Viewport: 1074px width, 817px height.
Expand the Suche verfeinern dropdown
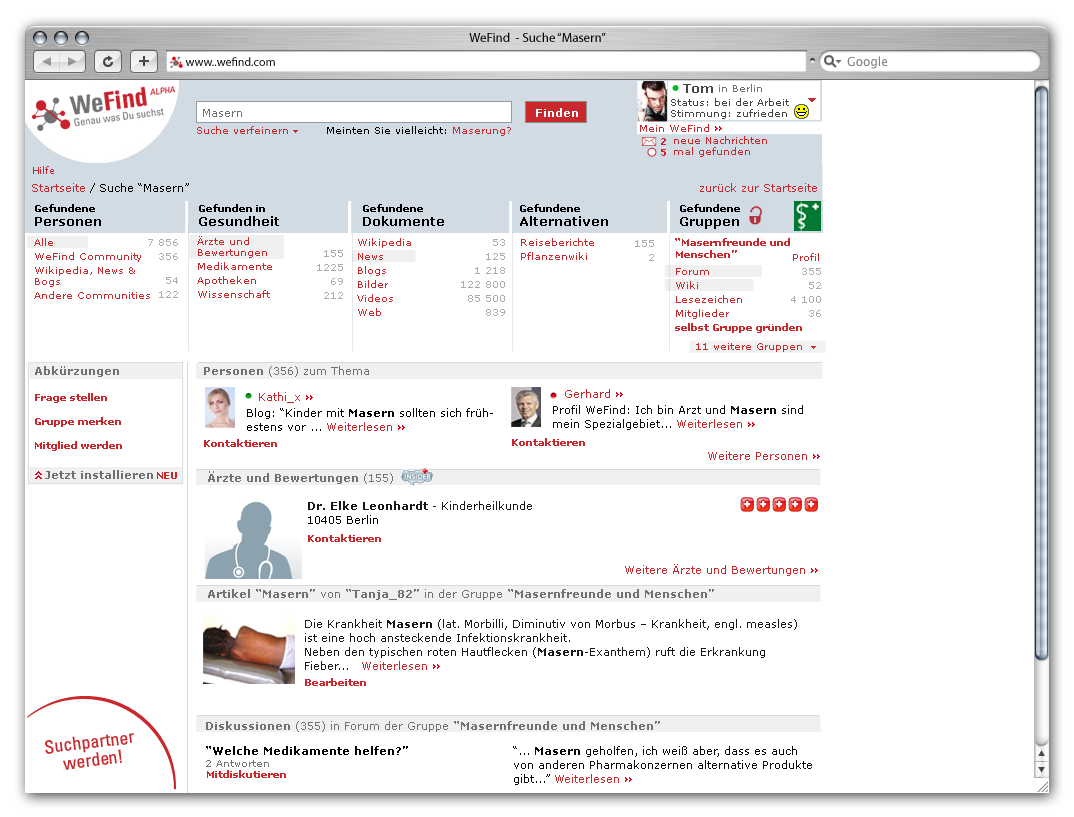[247, 131]
